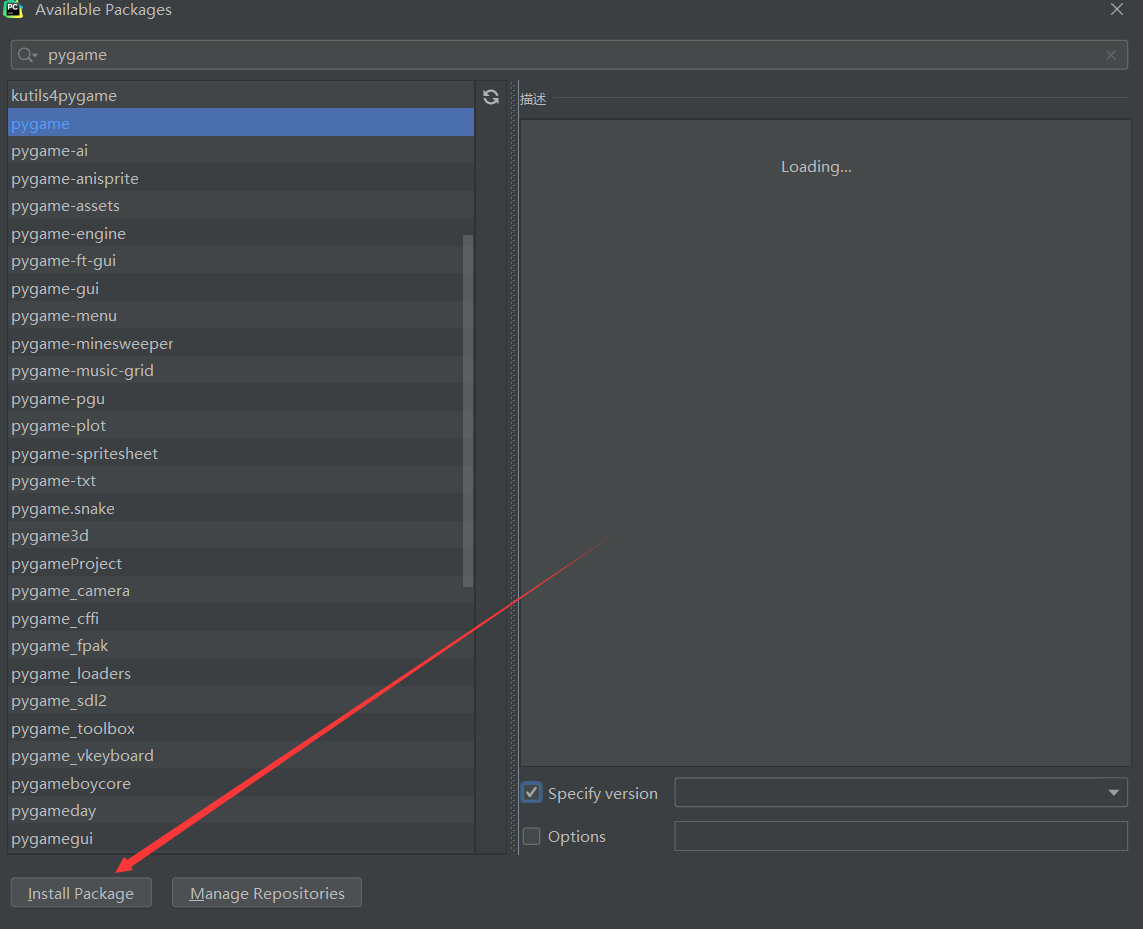
Task: Pick the pygame-pgu entry
Action: pyautogui.click(x=241, y=399)
